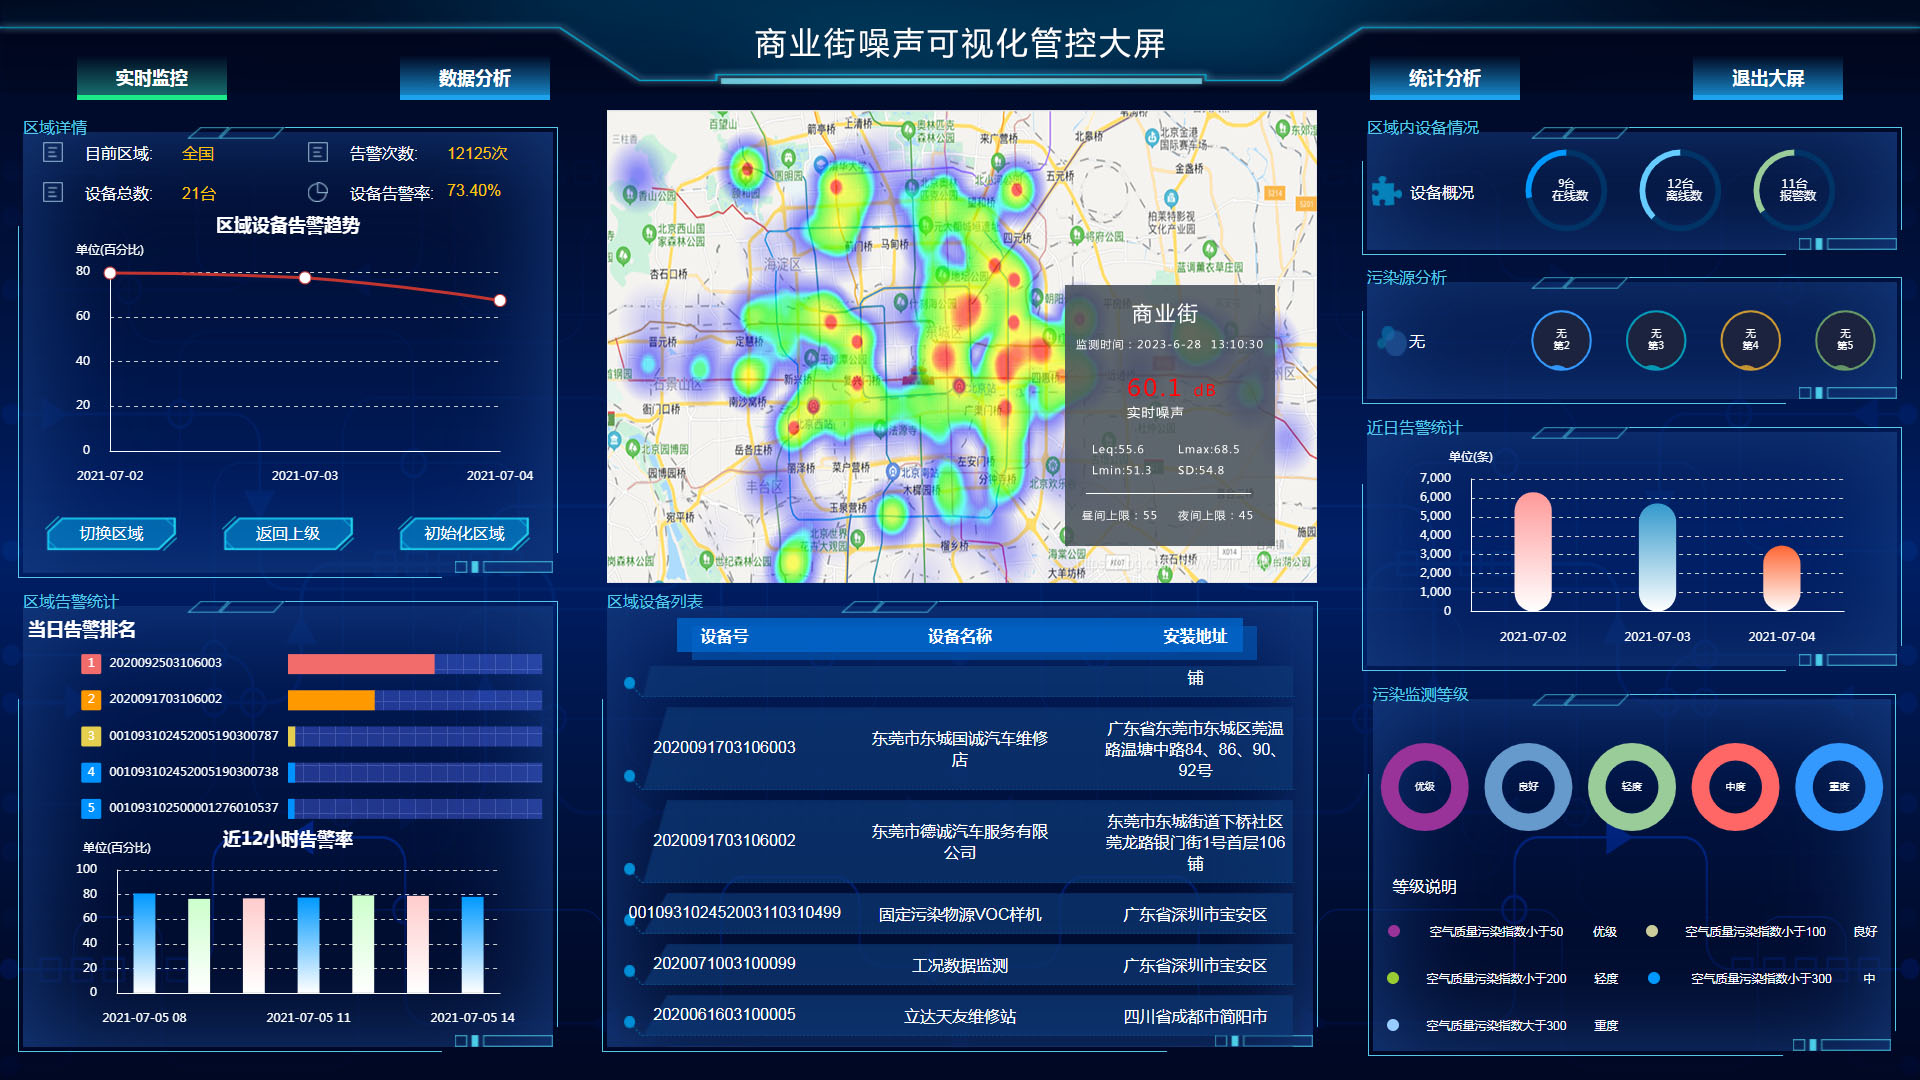
Task: Click the 初始化区域 button
Action: (x=464, y=533)
